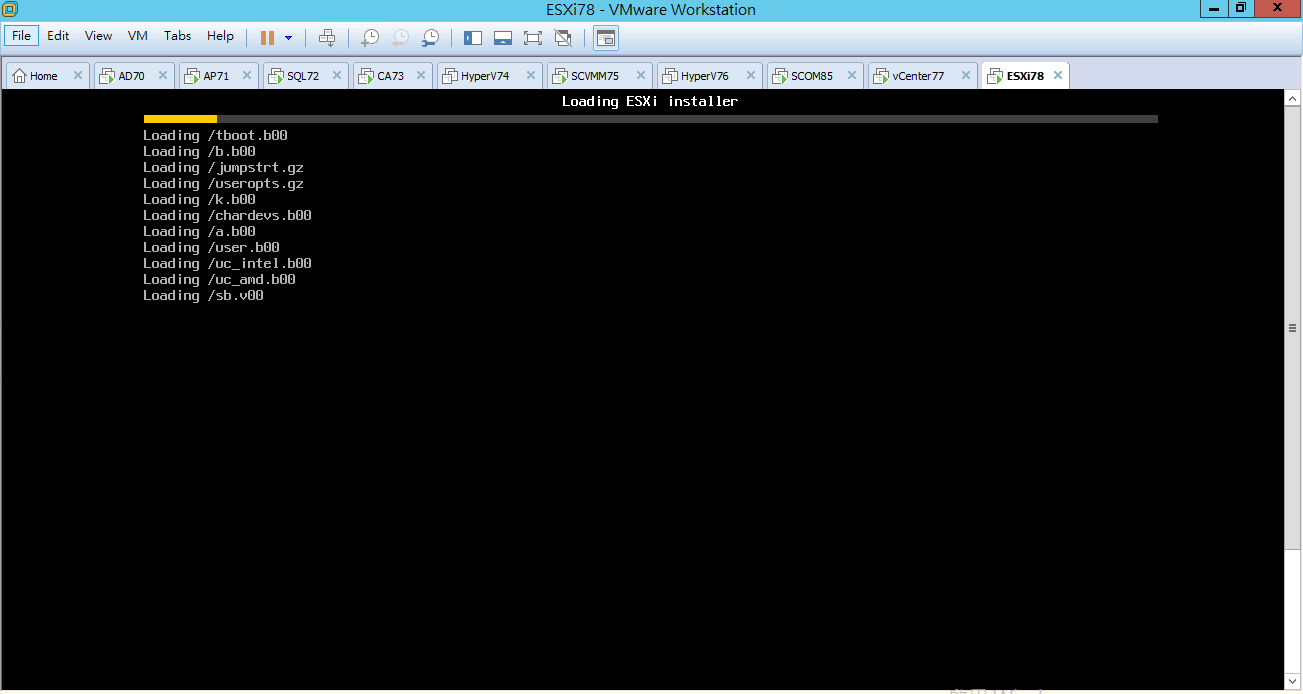Image resolution: width=1303 pixels, height=694 pixels.
Task: Click the VMware Workstation title bar icon
Action: click(x=10, y=9)
